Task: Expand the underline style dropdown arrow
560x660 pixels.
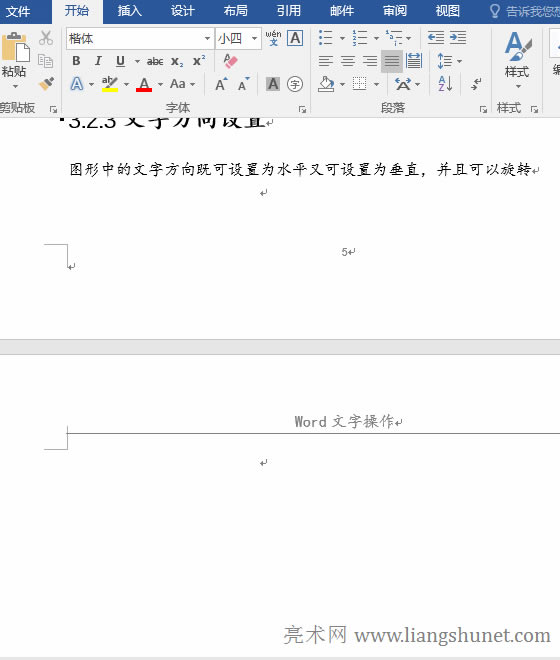Action: tap(137, 61)
